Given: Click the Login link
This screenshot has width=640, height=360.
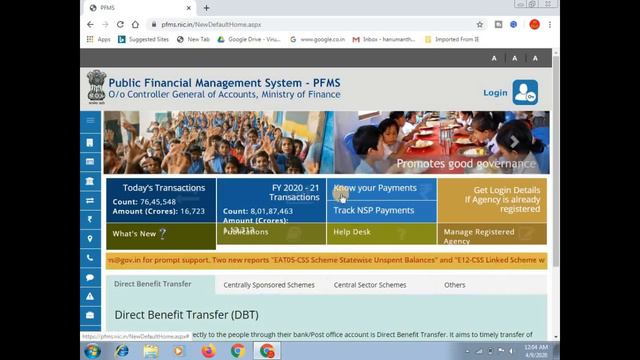Looking at the screenshot, I should [495, 93].
